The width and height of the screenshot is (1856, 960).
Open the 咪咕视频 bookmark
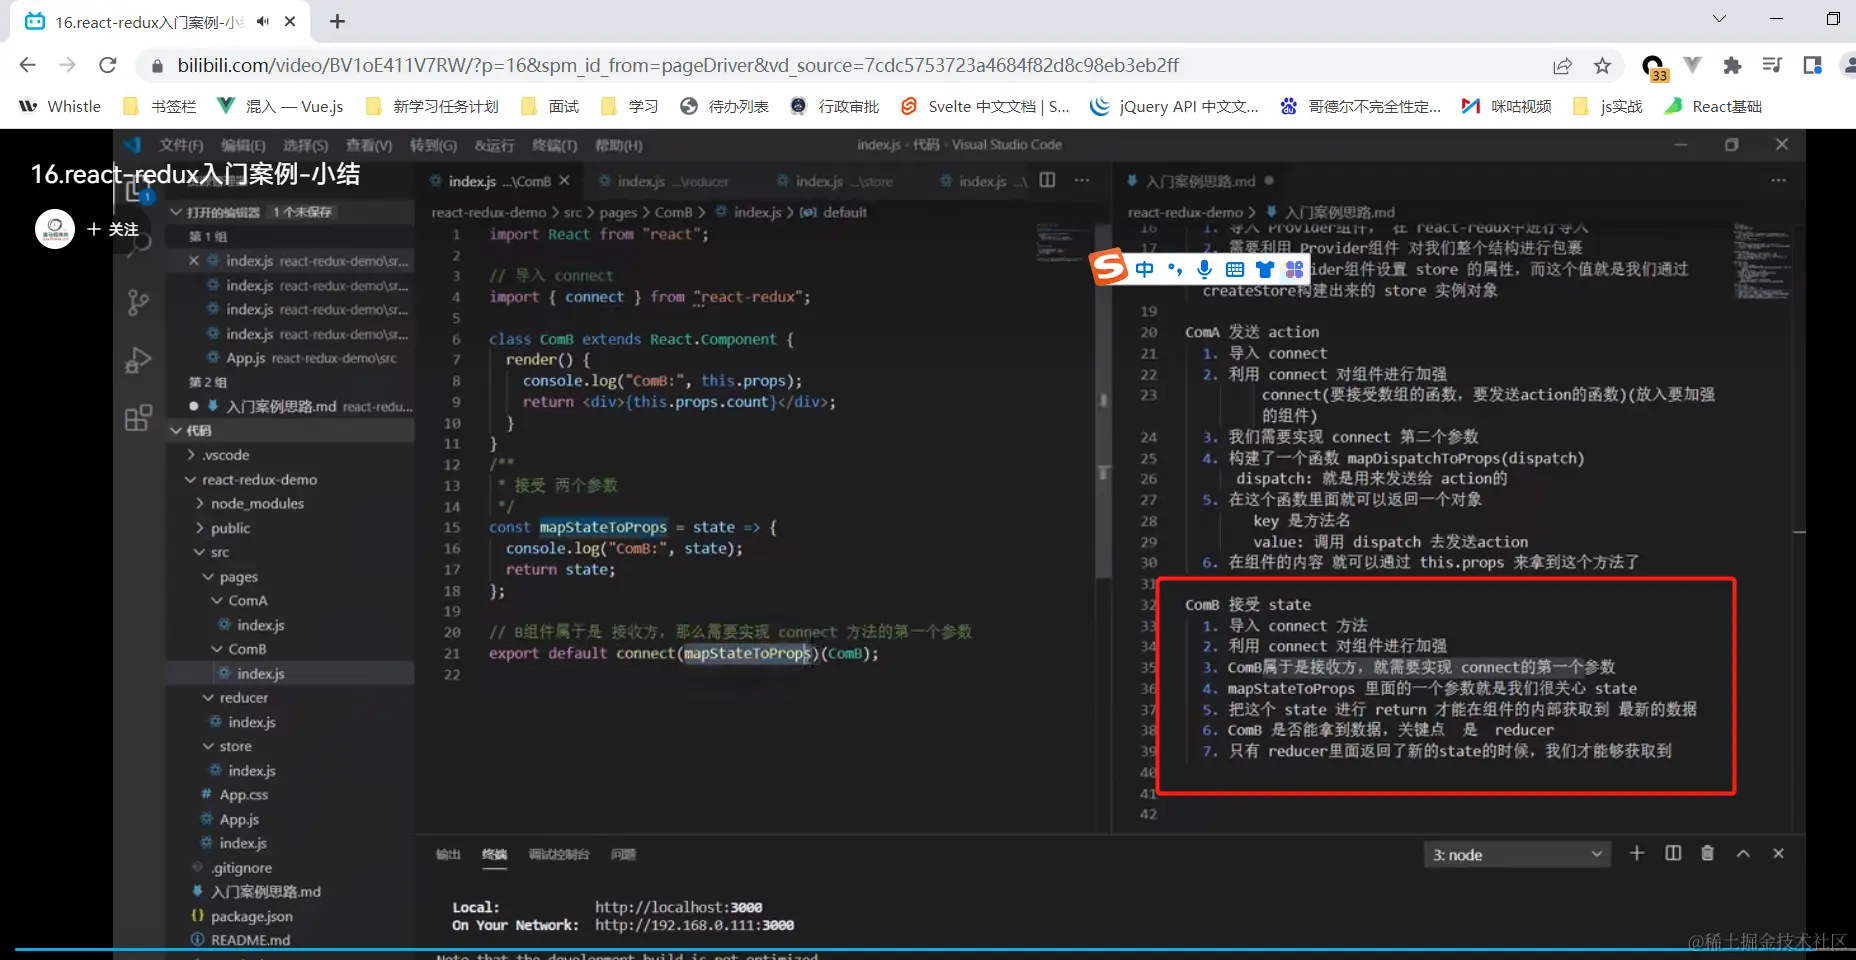click(1507, 106)
